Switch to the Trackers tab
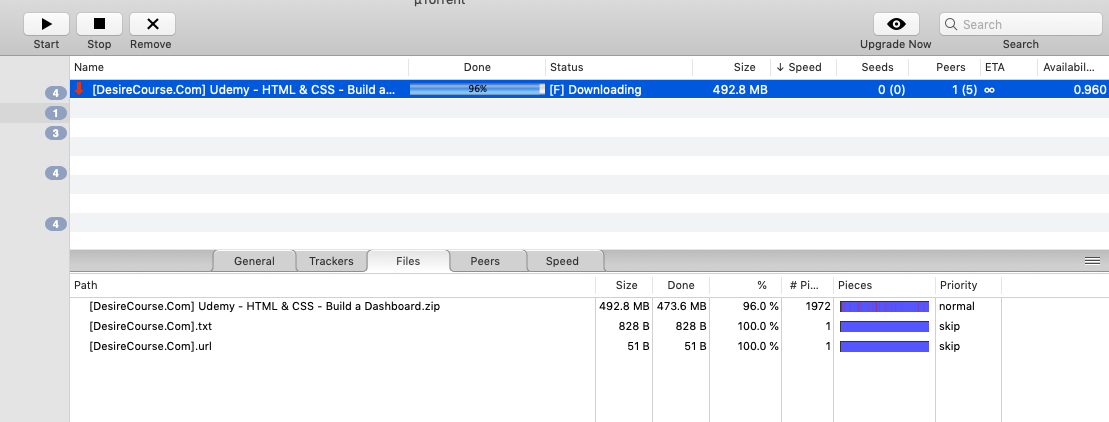The width and height of the screenshot is (1109, 422). [331, 261]
